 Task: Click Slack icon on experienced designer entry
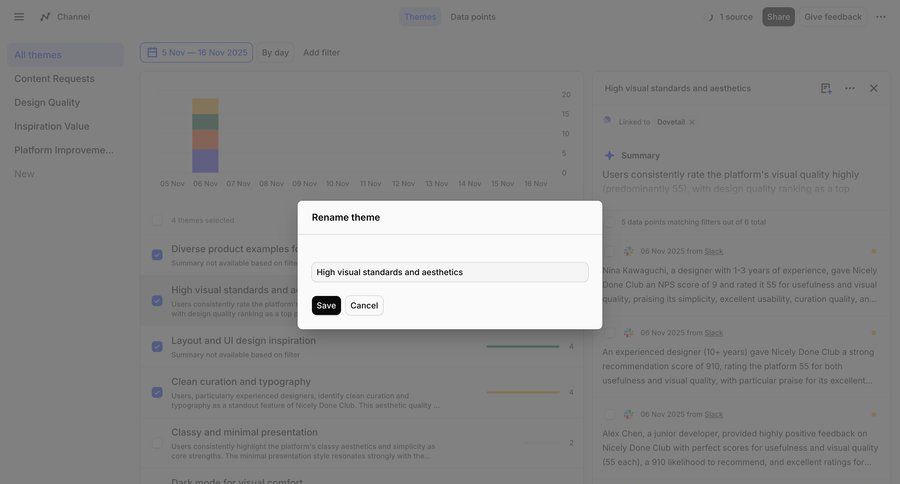629,333
